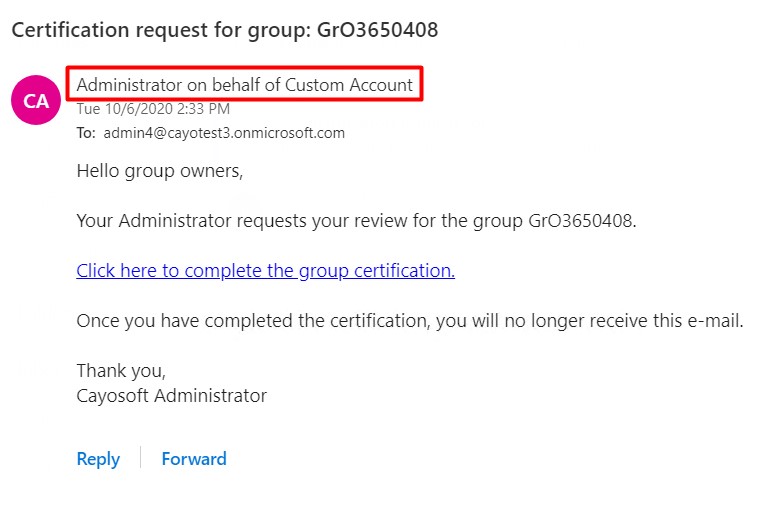Click the Hello group owners greeting line
This screenshot has height=507, width=770.
(x=160, y=171)
